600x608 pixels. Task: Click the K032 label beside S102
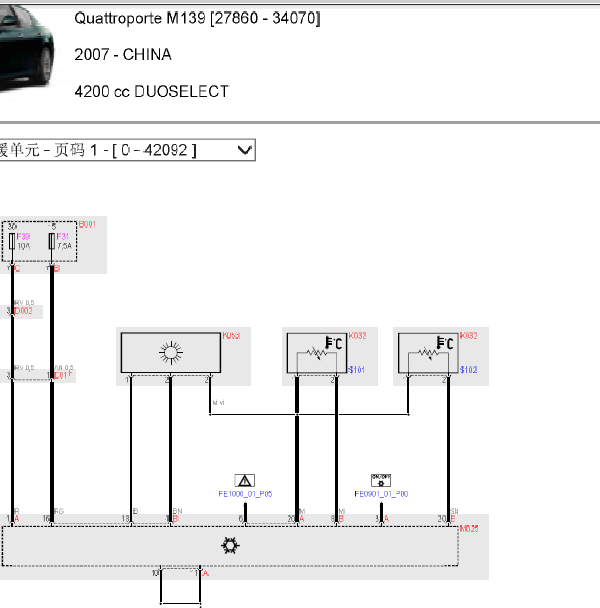[x=469, y=336]
